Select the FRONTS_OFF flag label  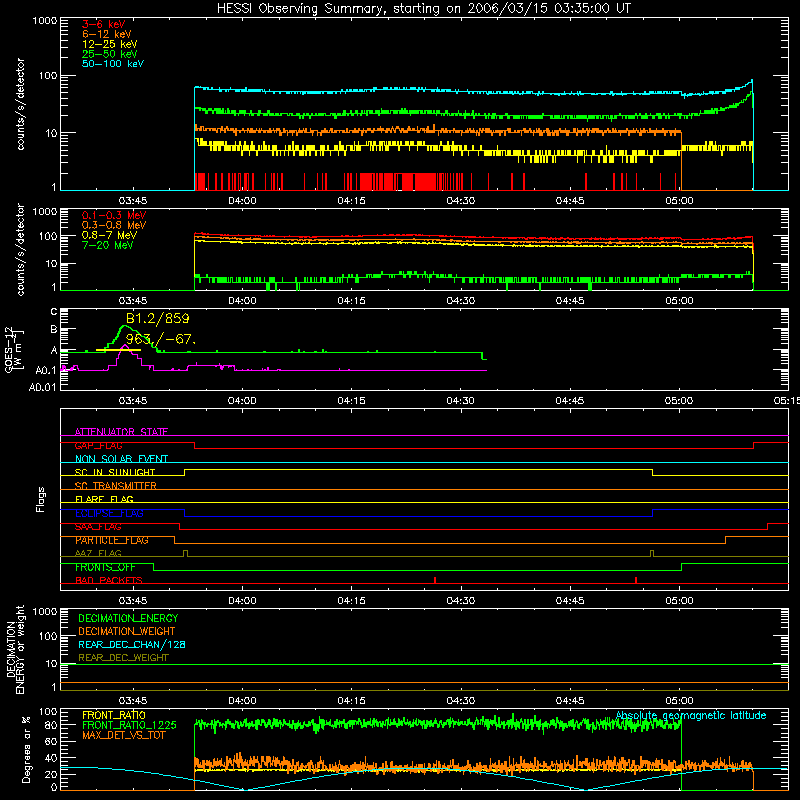tap(105, 567)
